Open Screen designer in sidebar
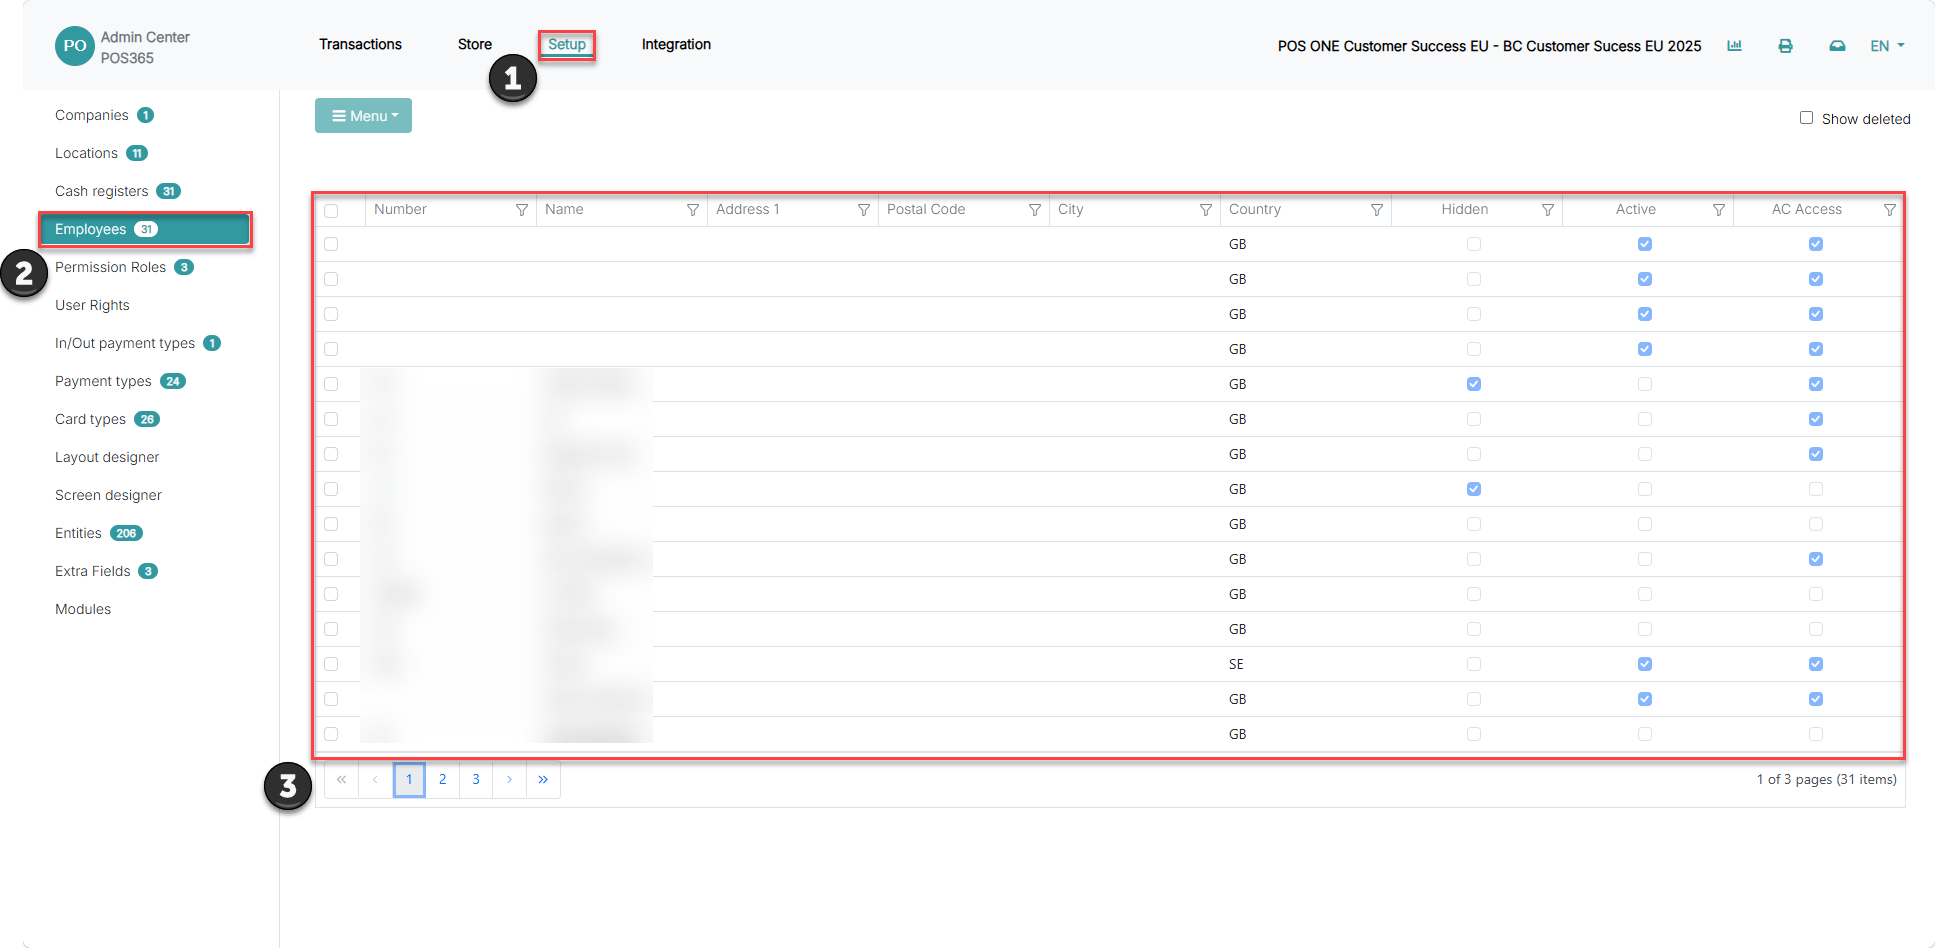The height and width of the screenshot is (948, 1935). click(108, 495)
